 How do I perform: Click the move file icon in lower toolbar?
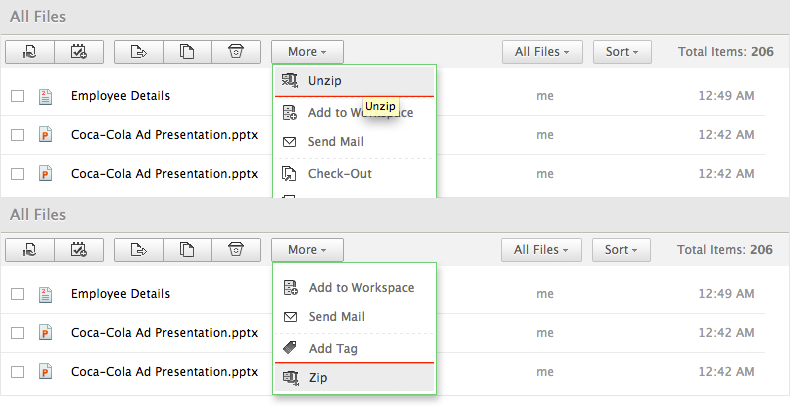137,250
